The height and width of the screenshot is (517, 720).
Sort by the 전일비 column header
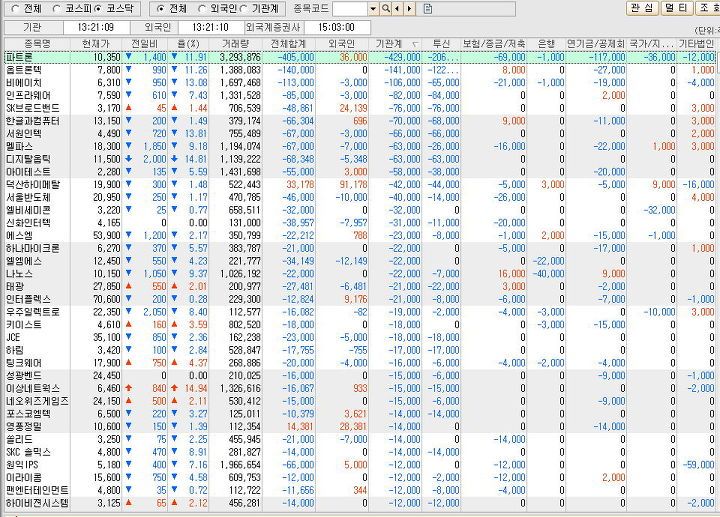[145, 44]
